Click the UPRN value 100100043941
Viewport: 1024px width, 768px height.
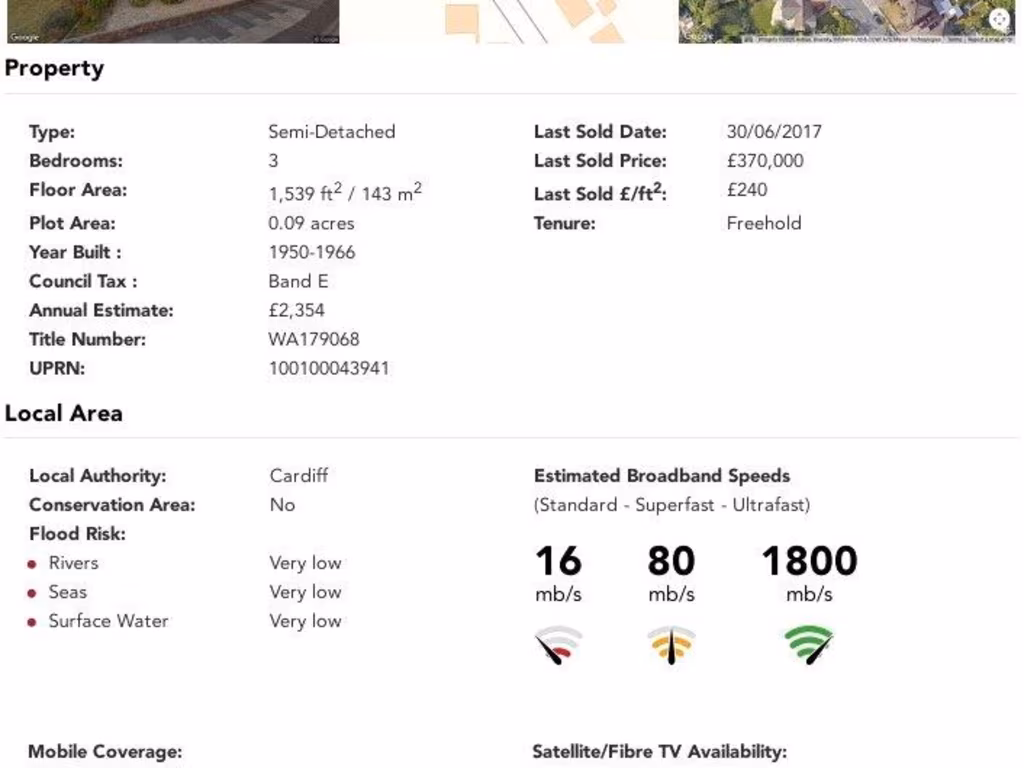[x=329, y=368]
